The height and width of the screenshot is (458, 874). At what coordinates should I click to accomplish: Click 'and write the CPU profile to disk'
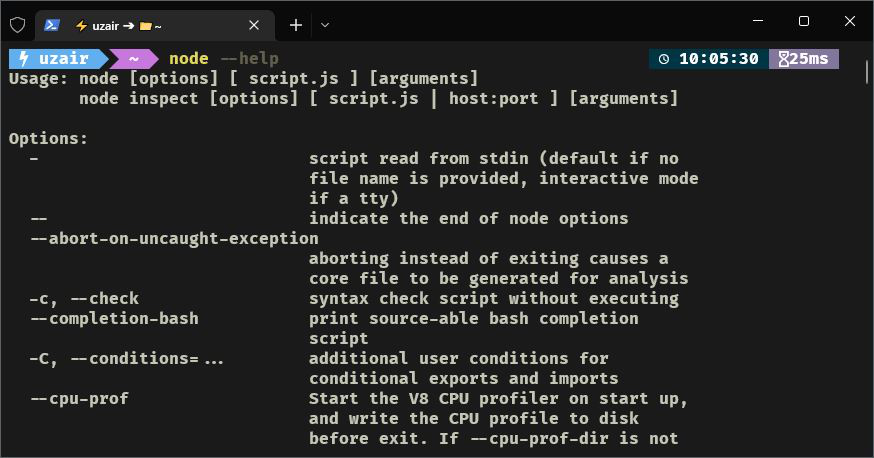pyautogui.click(x=474, y=419)
